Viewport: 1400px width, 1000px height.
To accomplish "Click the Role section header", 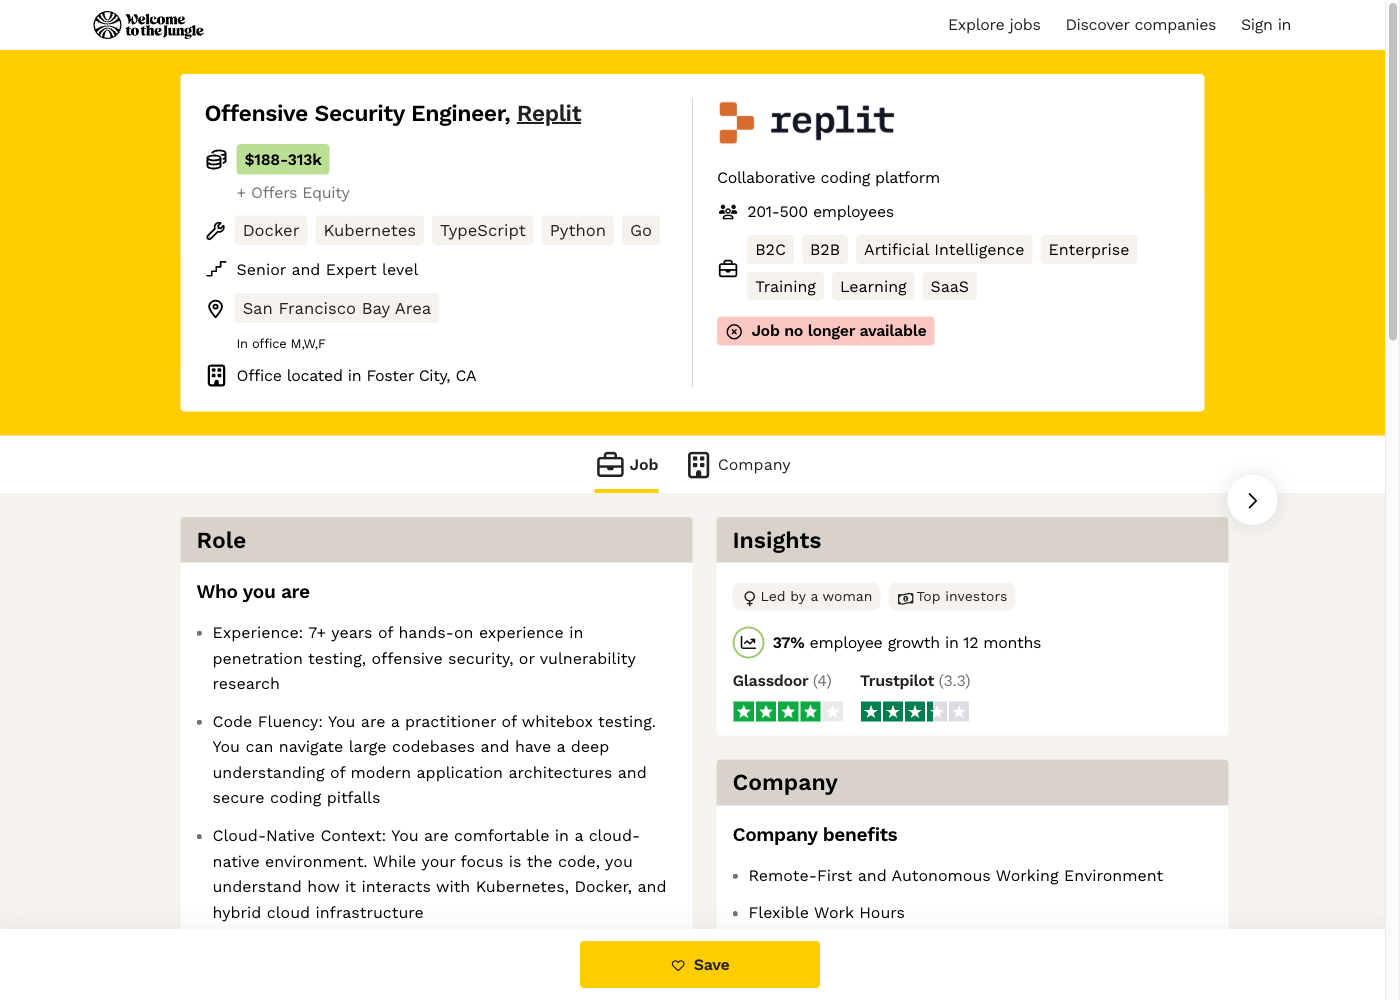I will click(x=436, y=540).
